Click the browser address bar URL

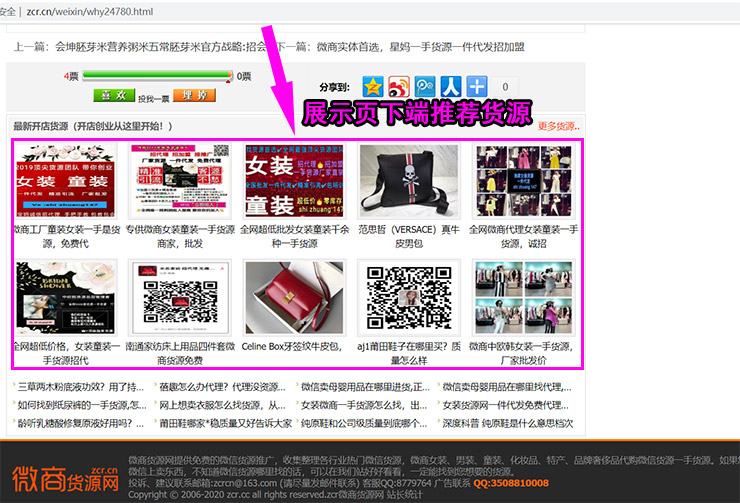90,11
